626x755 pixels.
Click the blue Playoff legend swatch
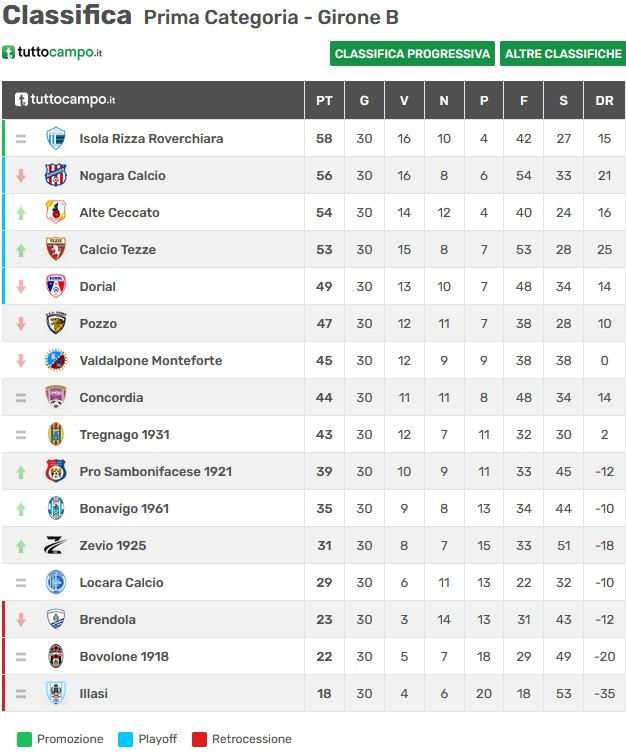(x=124, y=739)
